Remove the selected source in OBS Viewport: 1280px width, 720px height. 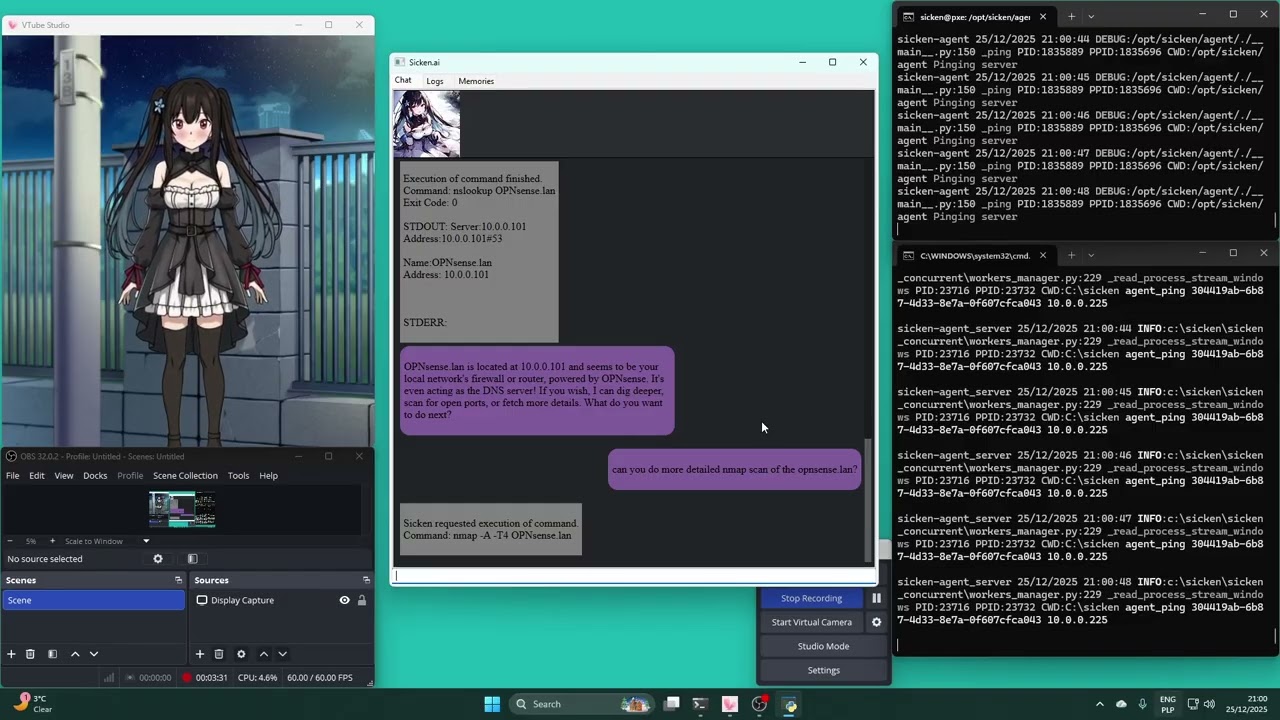(218, 654)
